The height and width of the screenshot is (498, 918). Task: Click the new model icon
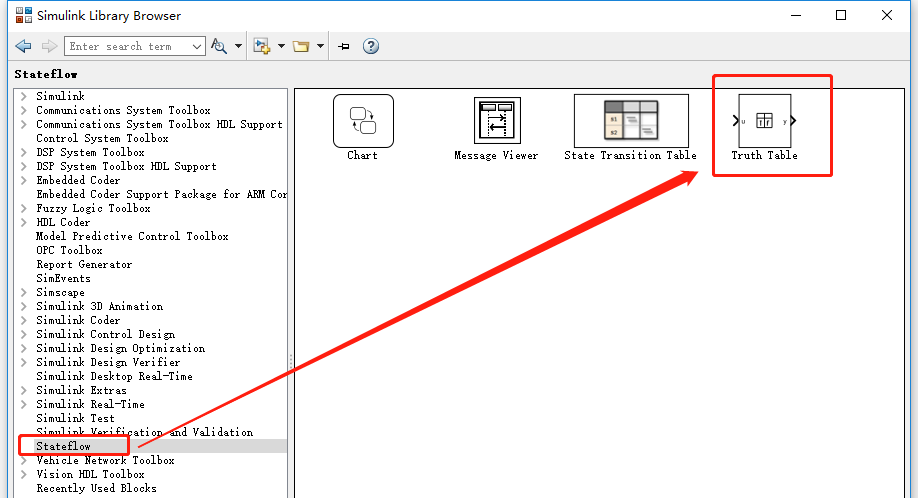click(x=262, y=46)
